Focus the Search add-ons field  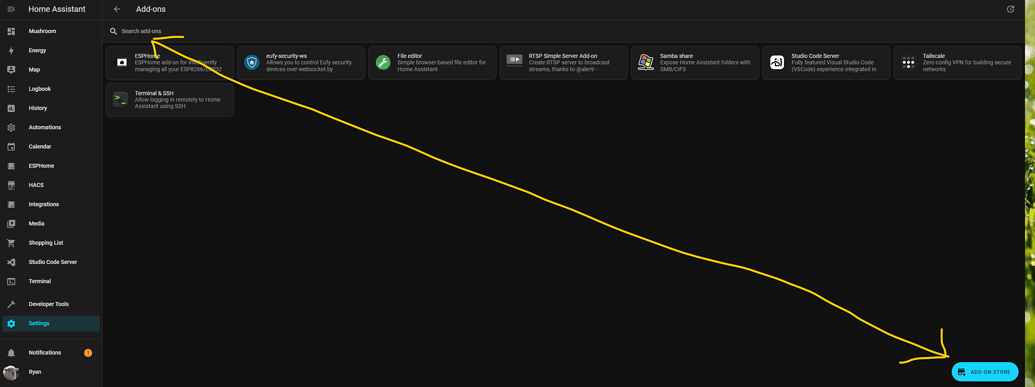[x=563, y=31]
